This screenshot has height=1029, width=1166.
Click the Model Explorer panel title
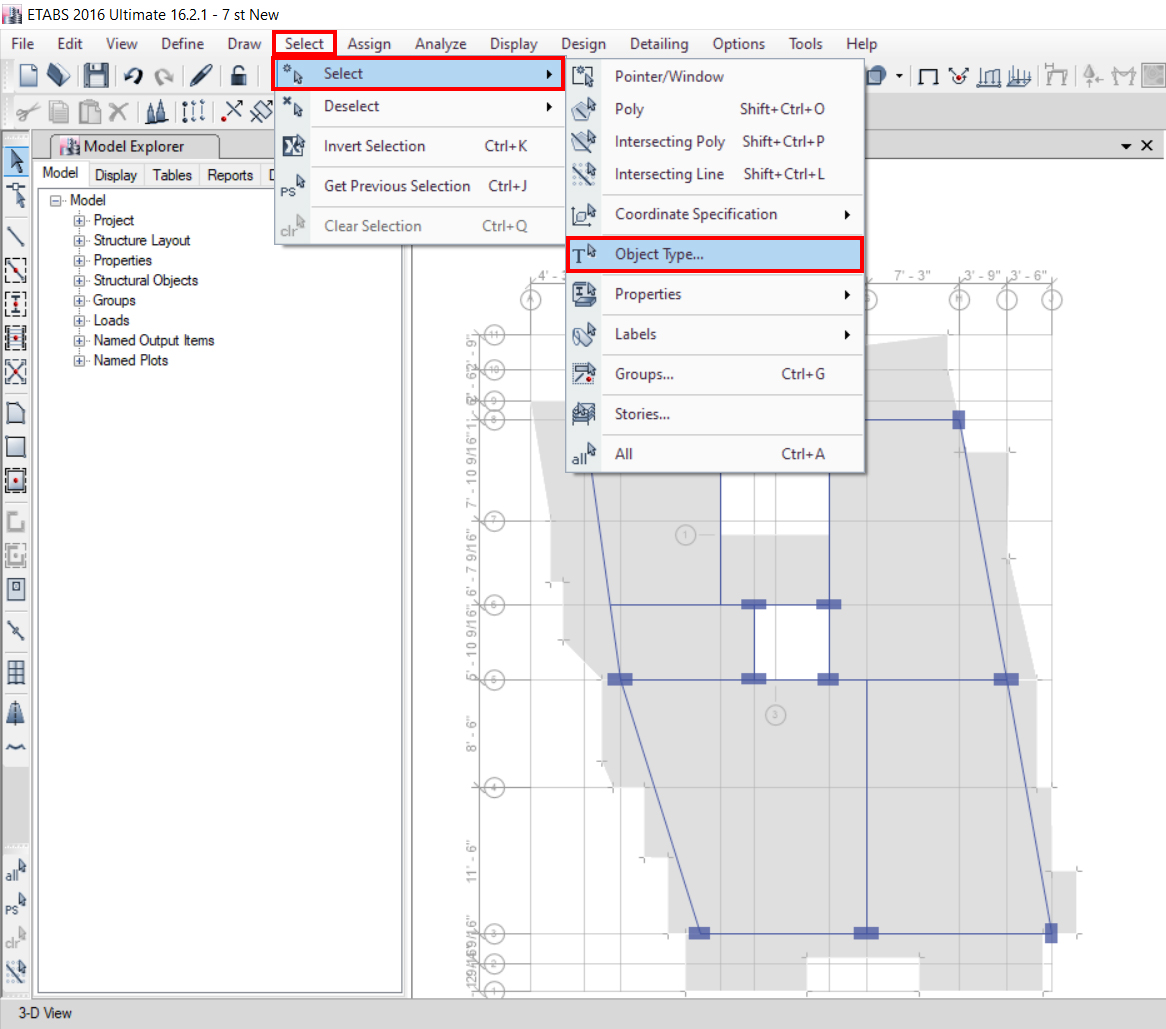pyautogui.click(x=133, y=146)
